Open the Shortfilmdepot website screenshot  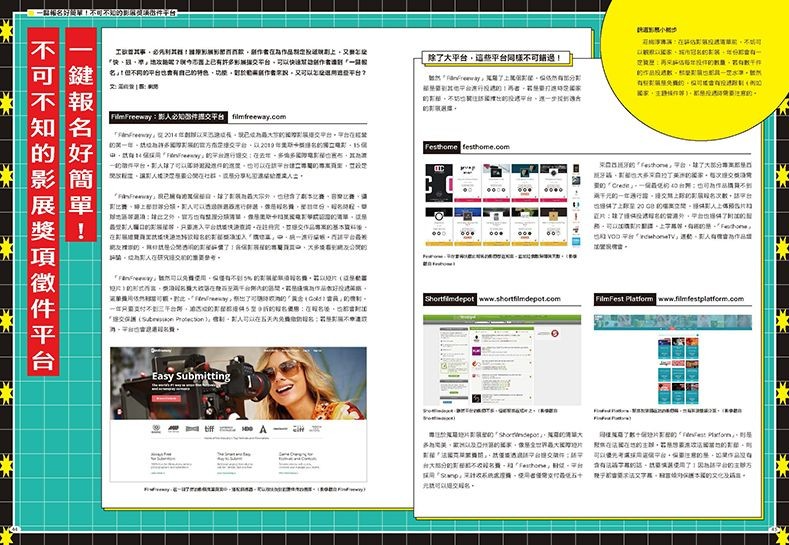click(x=502, y=360)
